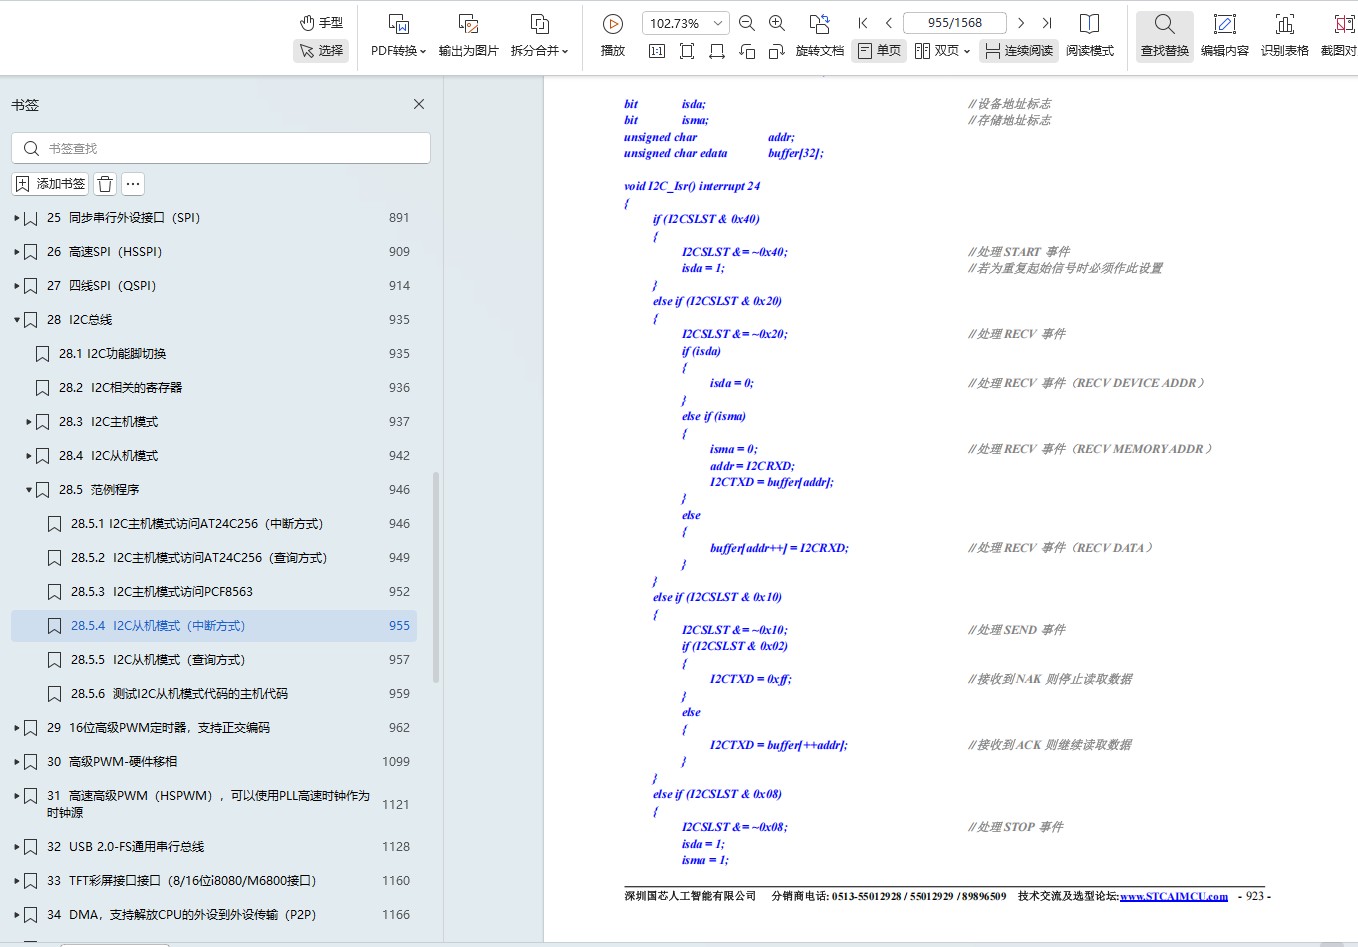Toggle continuous reading mode
The image size is (1358, 947).
[1018, 50]
